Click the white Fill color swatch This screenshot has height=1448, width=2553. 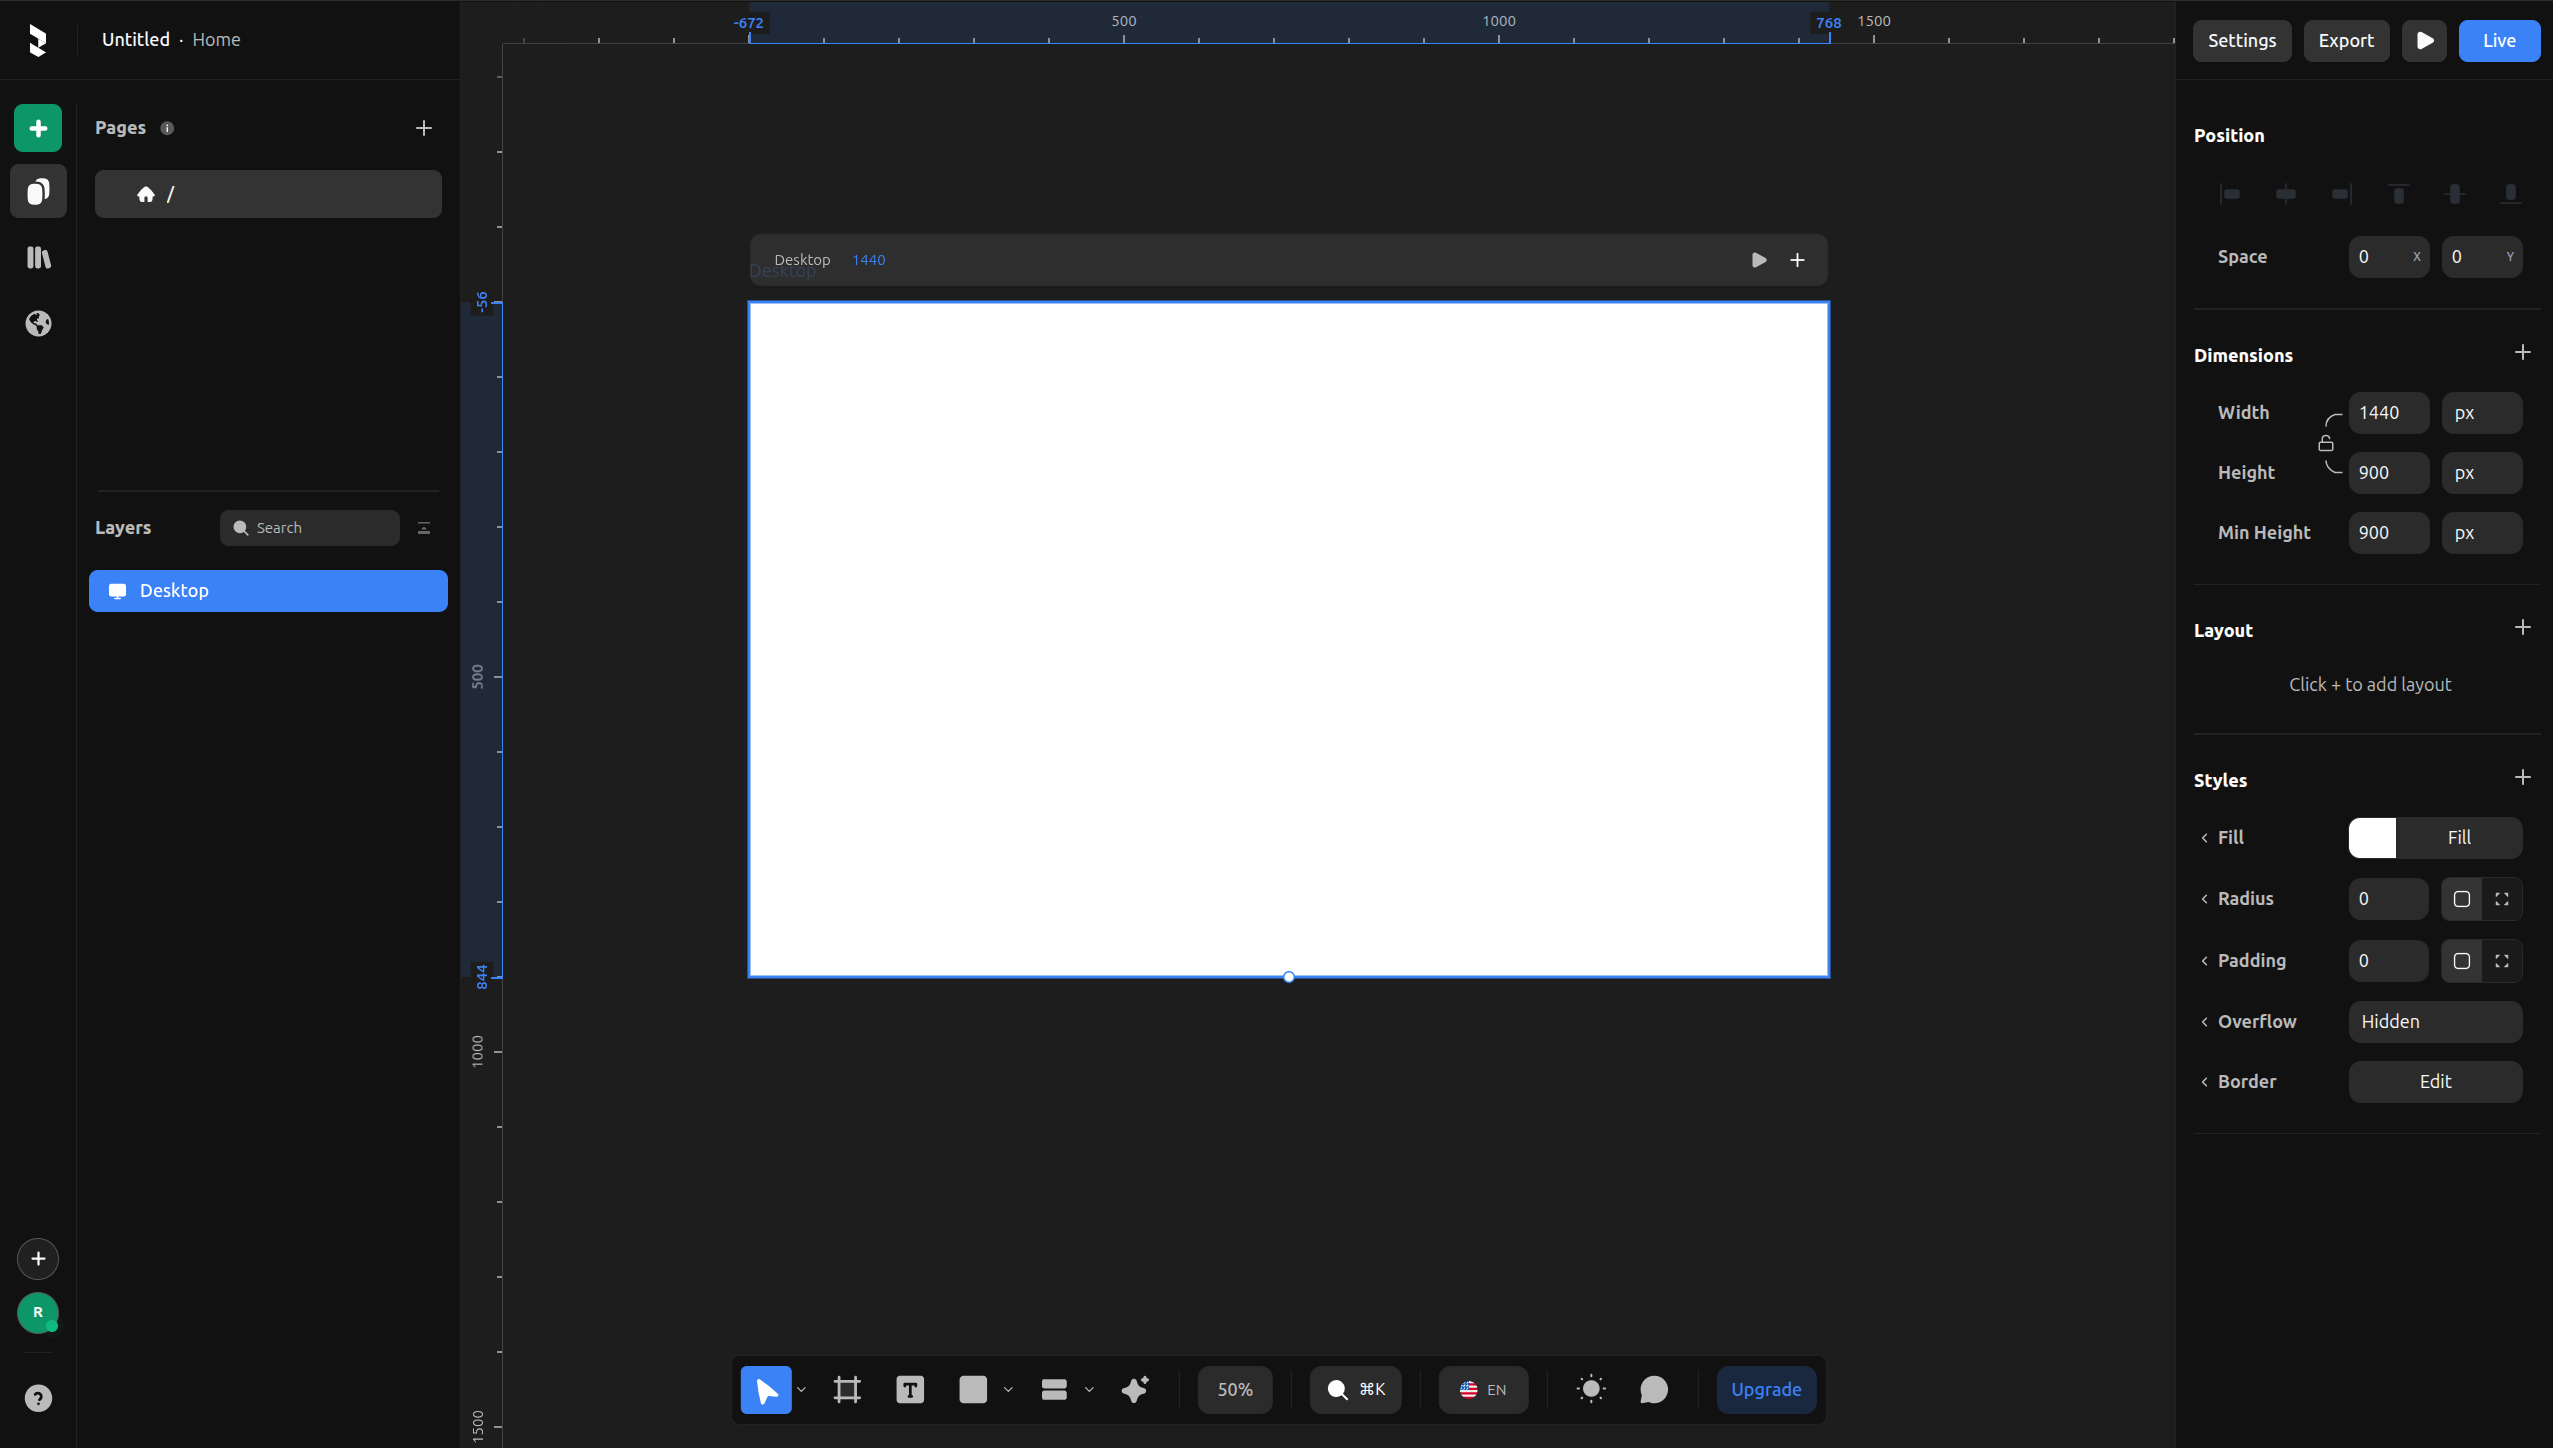click(2372, 838)
